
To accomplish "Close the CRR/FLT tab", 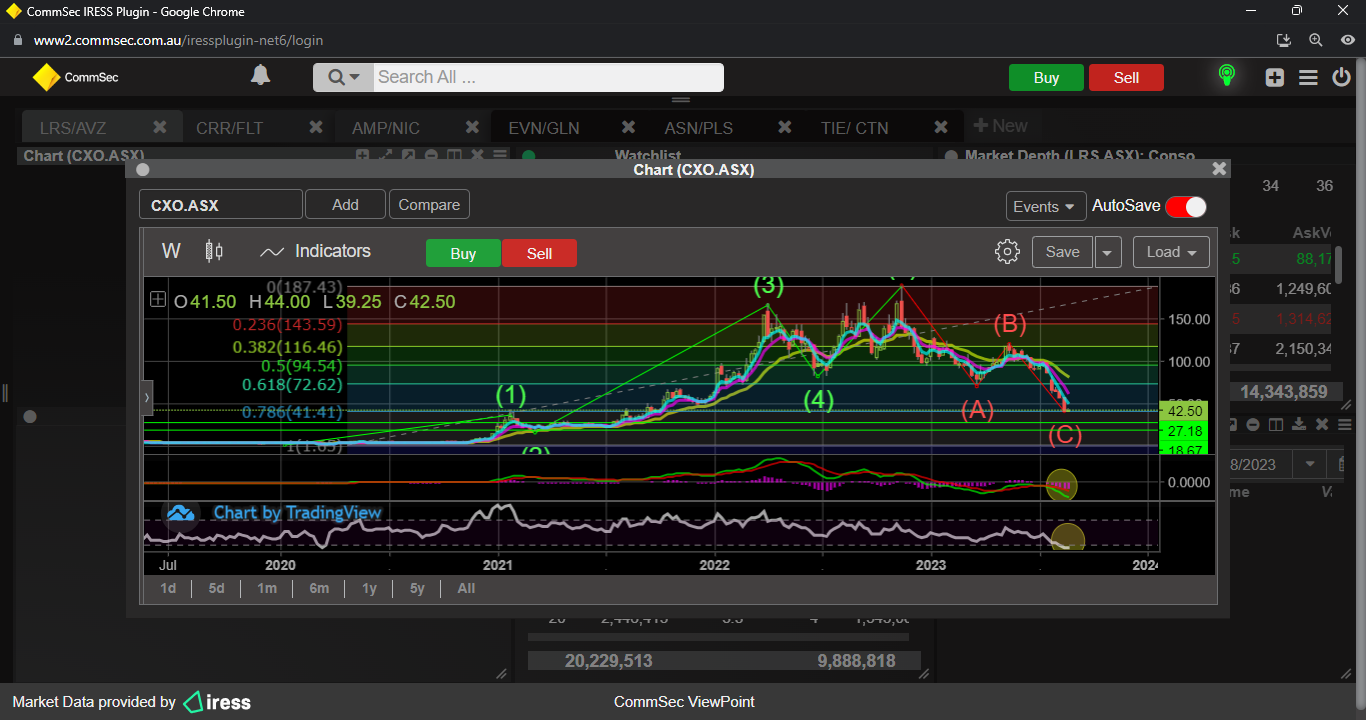I will (x=316, y=127).
